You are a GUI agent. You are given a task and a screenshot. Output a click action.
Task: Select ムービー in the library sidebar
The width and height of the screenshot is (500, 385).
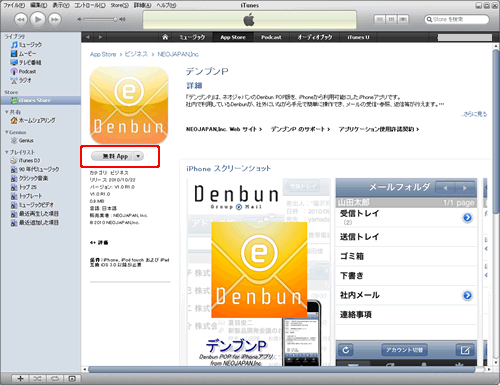pos(23,54)
